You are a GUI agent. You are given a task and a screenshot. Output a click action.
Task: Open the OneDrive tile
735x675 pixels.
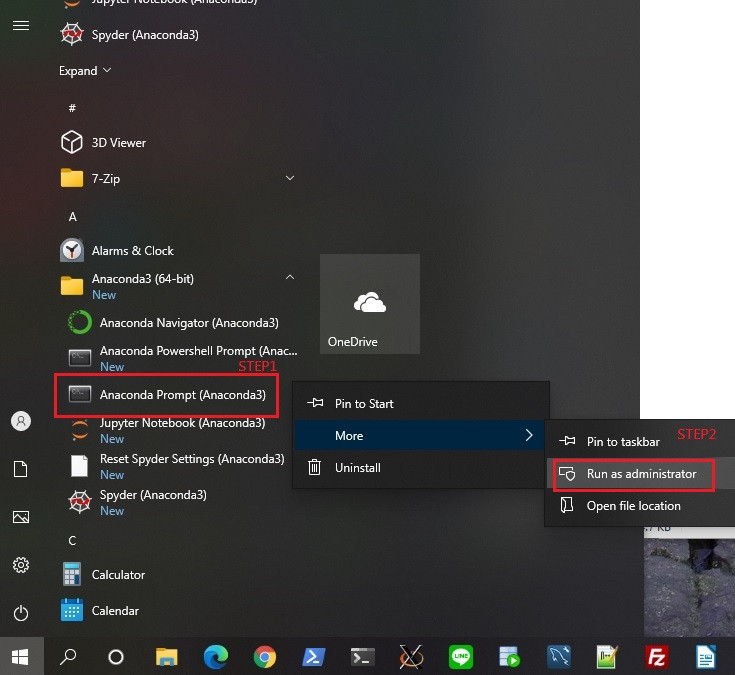[370, 304]
